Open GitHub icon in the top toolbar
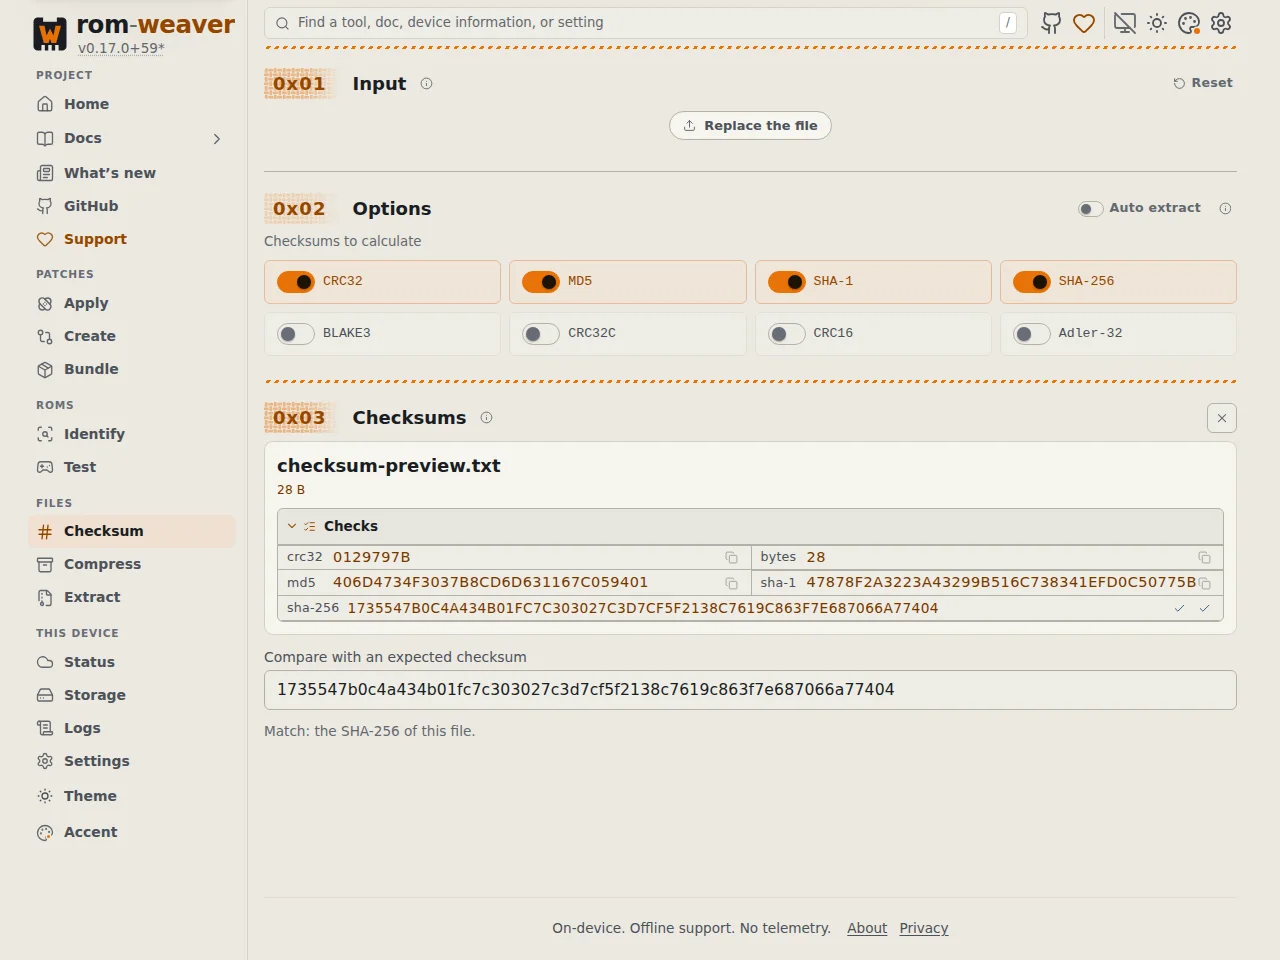This screenshot has height=960, width=1280. 1051,23
